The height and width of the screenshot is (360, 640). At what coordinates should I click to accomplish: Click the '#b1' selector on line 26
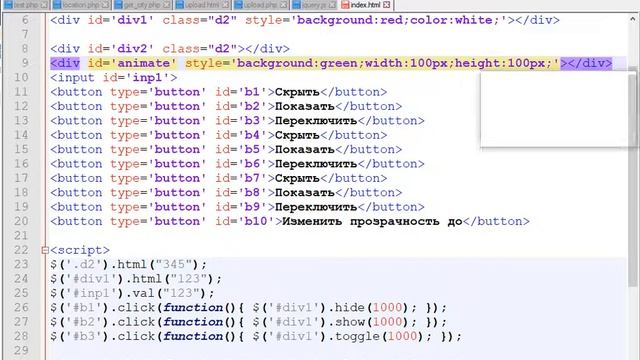pos(84,308)
